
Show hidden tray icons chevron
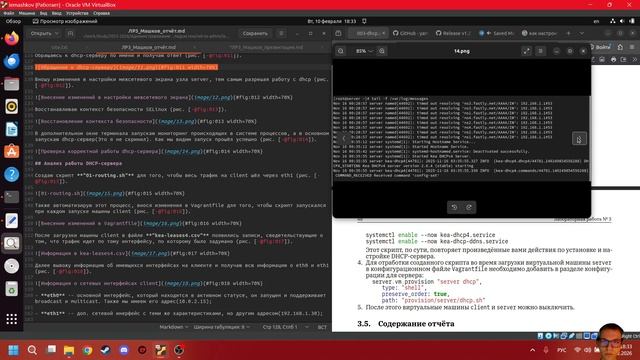pyautogui.click(x=532, y=350)
